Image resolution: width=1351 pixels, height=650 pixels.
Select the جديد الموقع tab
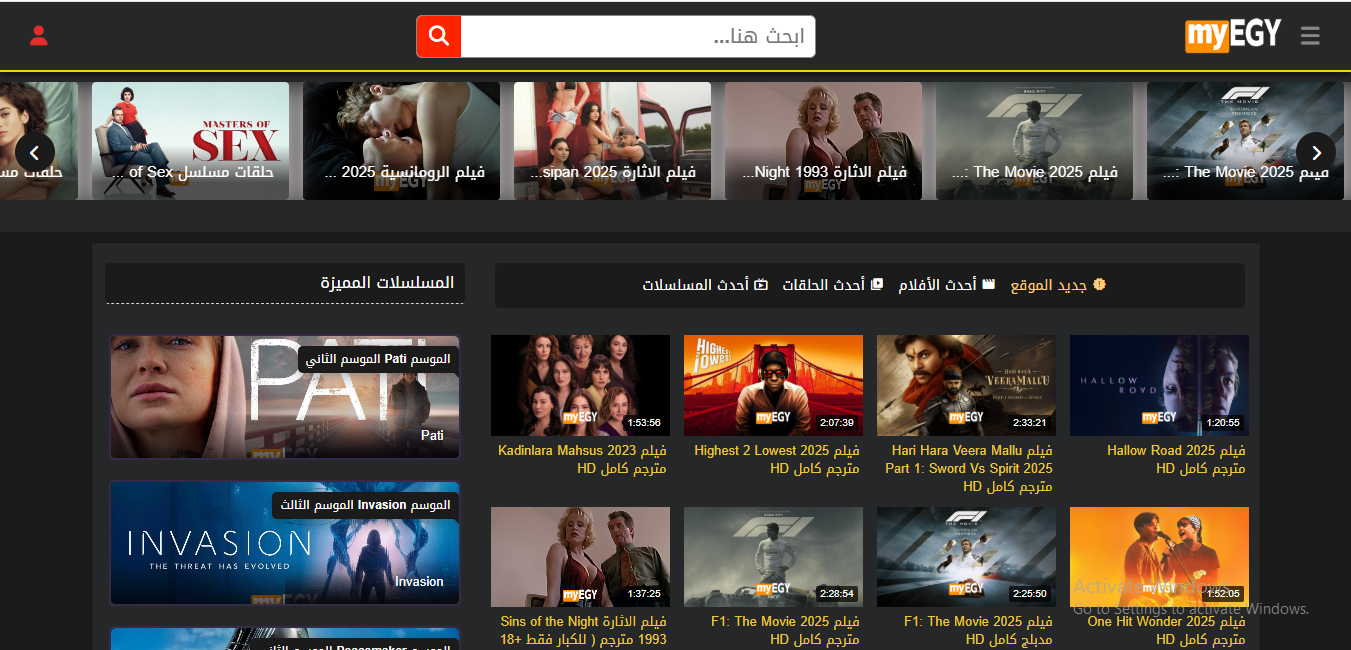[1058, 285]
